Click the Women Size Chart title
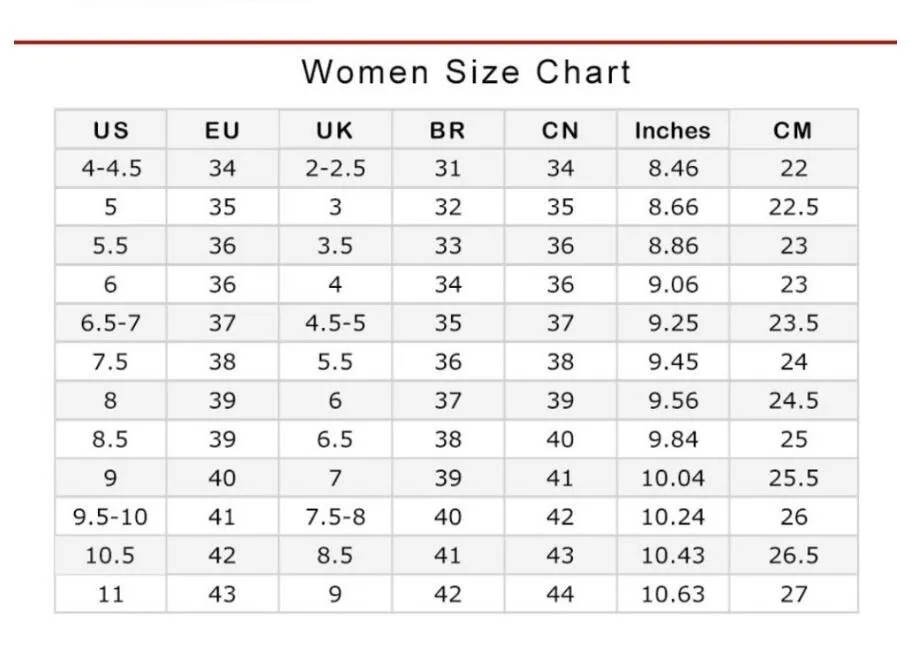Viewport: 912px width, 667px height. pos(466,72)
